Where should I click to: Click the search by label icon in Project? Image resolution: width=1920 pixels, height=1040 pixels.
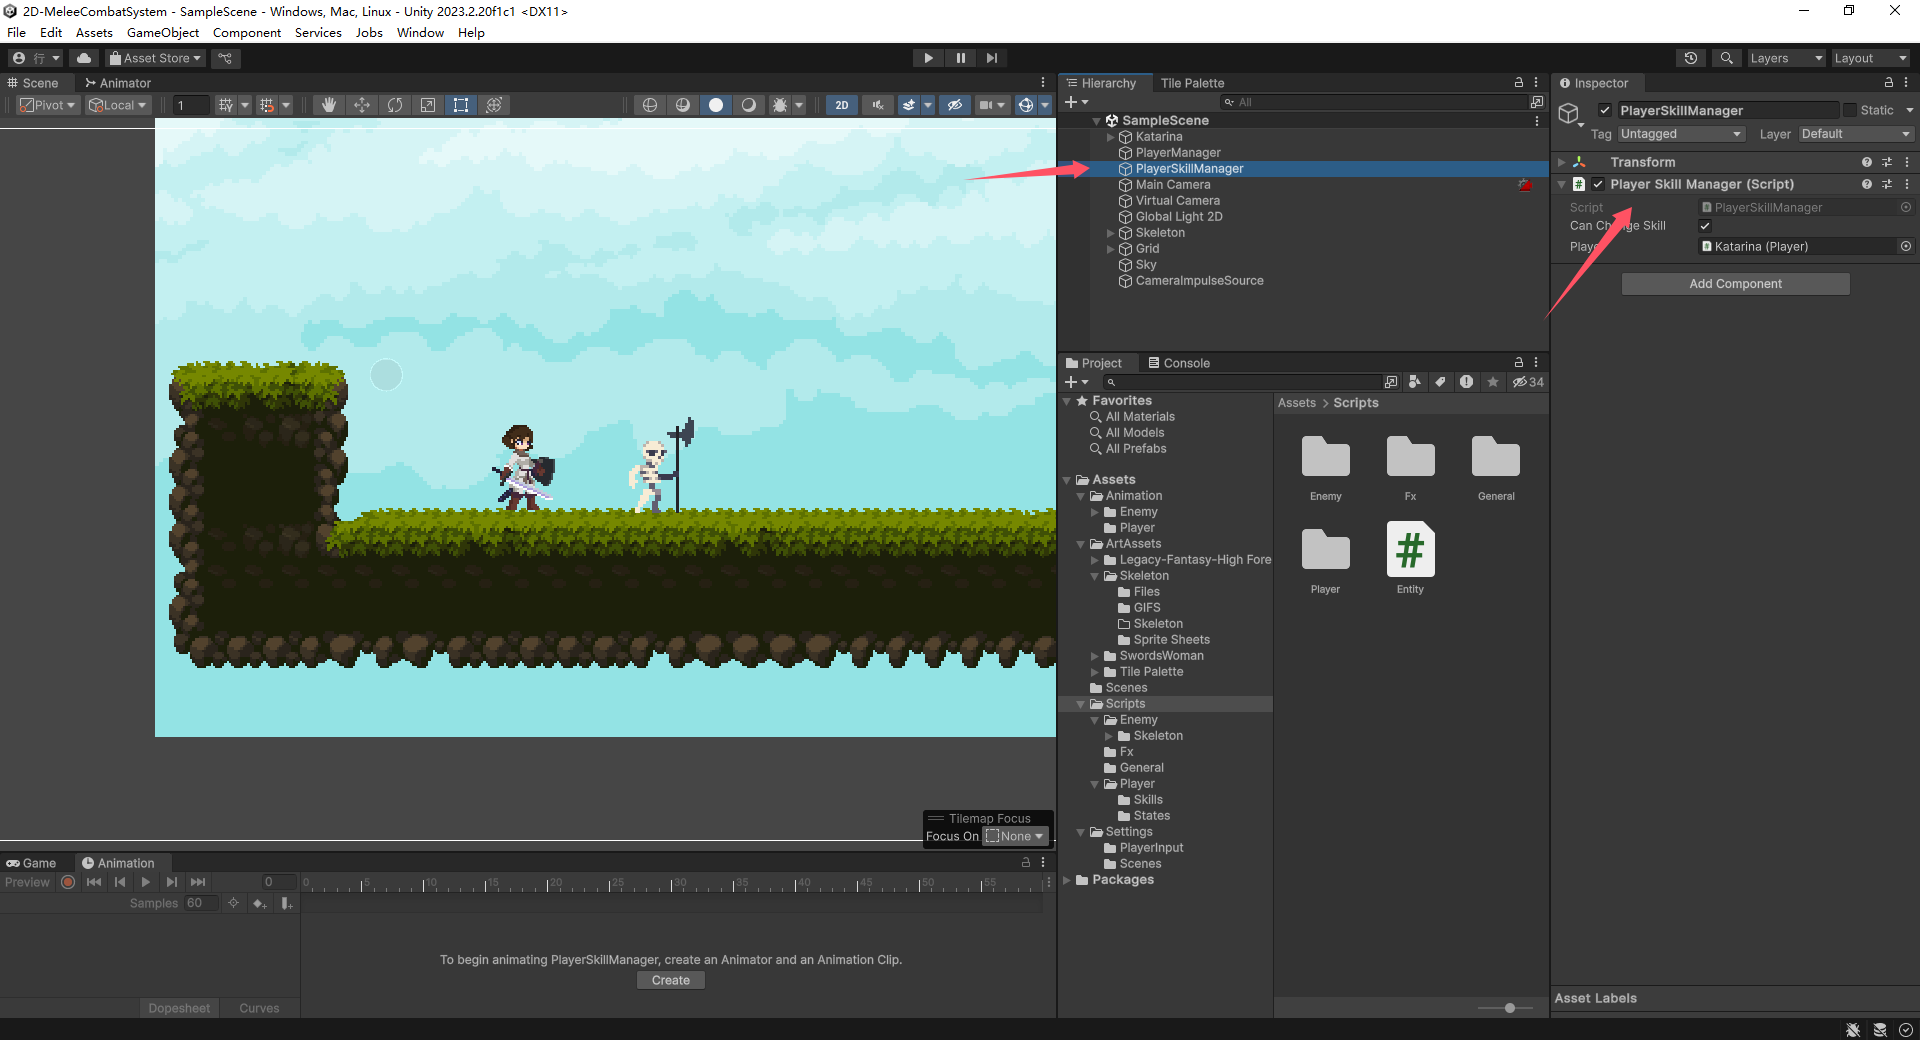click(x=1440, y=382)
